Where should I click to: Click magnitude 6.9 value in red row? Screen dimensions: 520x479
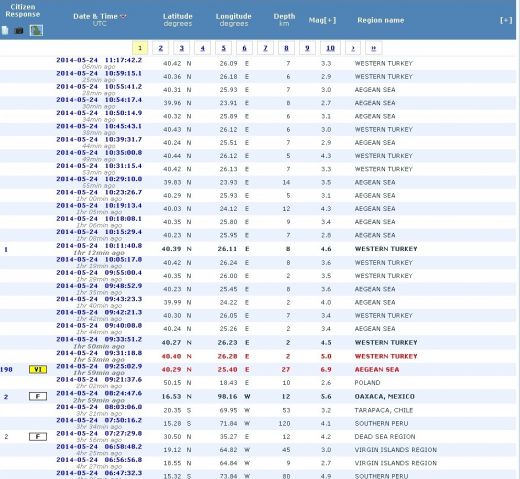(326, 370)
